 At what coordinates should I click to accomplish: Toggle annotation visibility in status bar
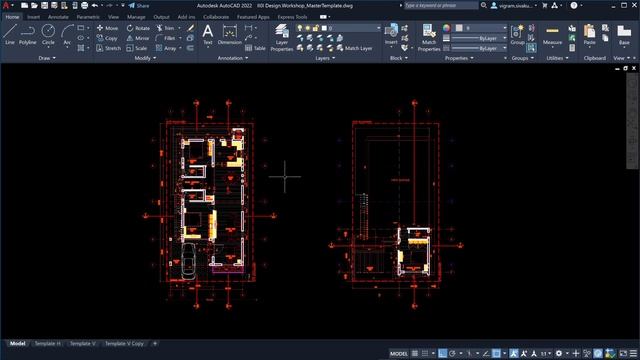(x=514, y=353)
